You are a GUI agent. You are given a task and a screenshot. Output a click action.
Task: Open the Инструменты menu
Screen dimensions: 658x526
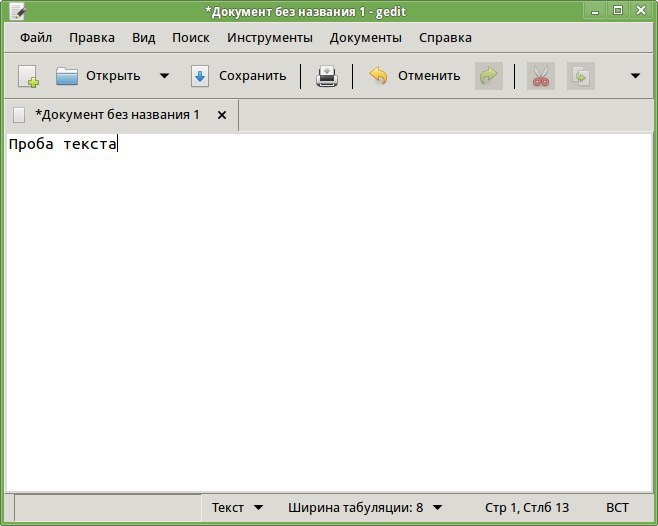(270, 38)
